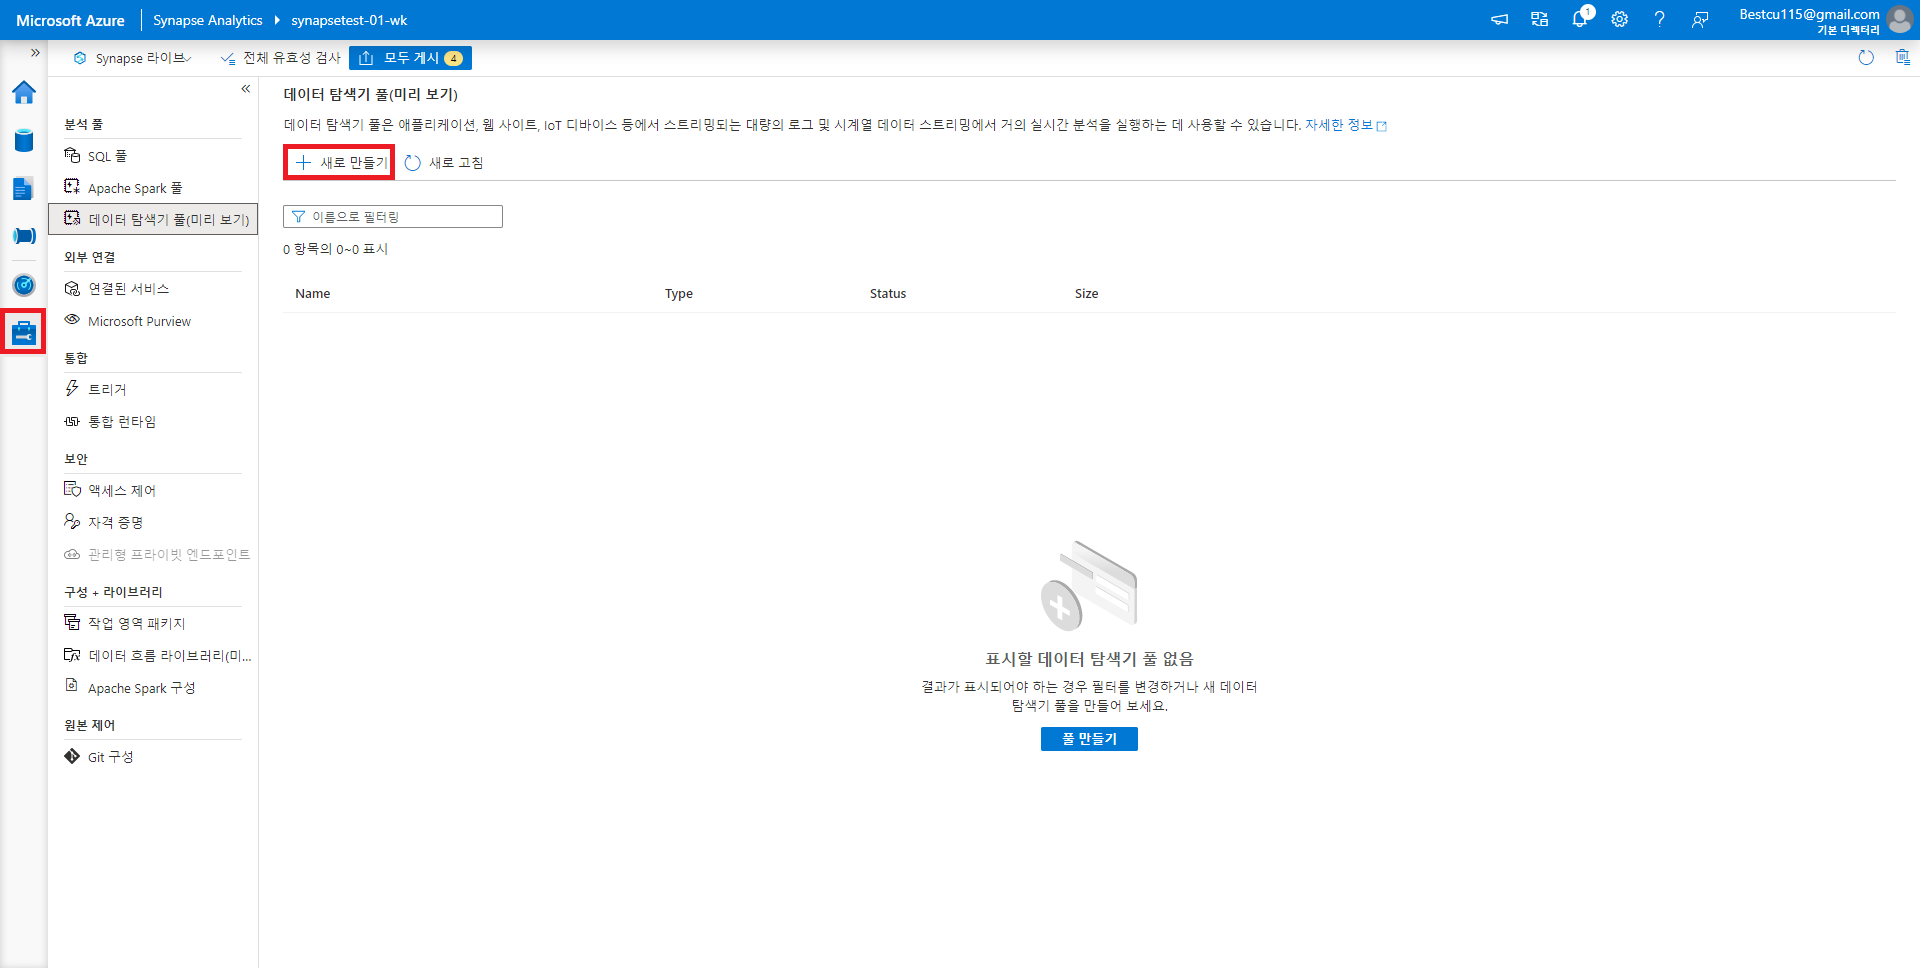Open the feedback person icon
The image size is (1920, 968).
coord(1700,20)
